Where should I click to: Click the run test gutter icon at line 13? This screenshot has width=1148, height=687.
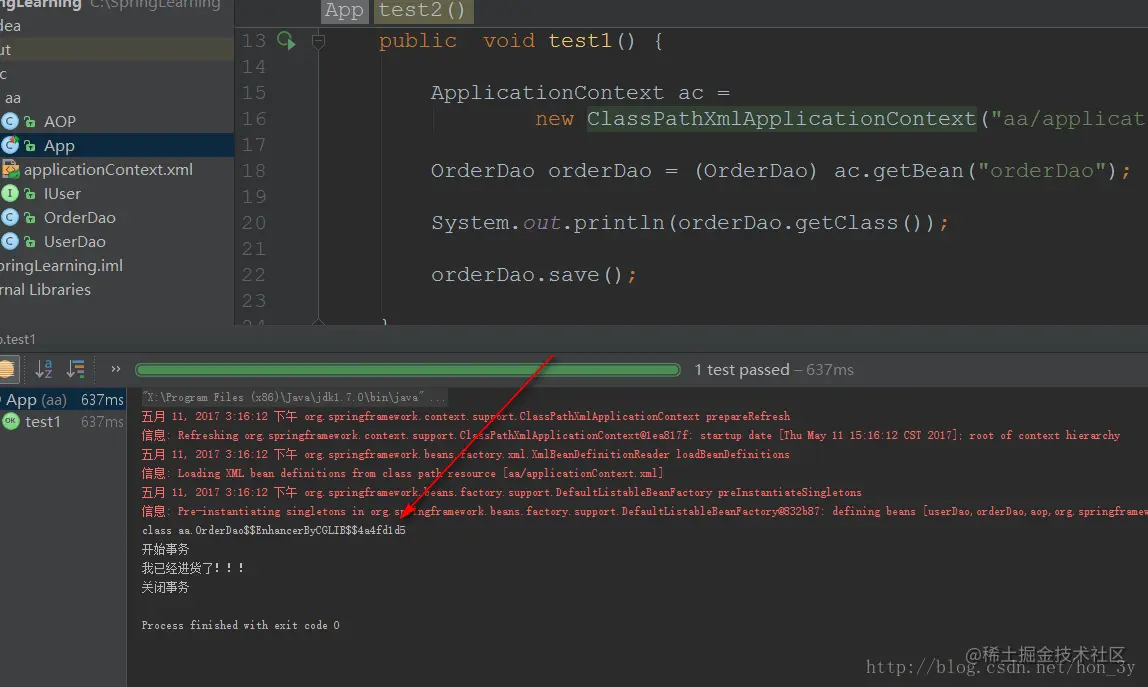(x=286, y=41)
